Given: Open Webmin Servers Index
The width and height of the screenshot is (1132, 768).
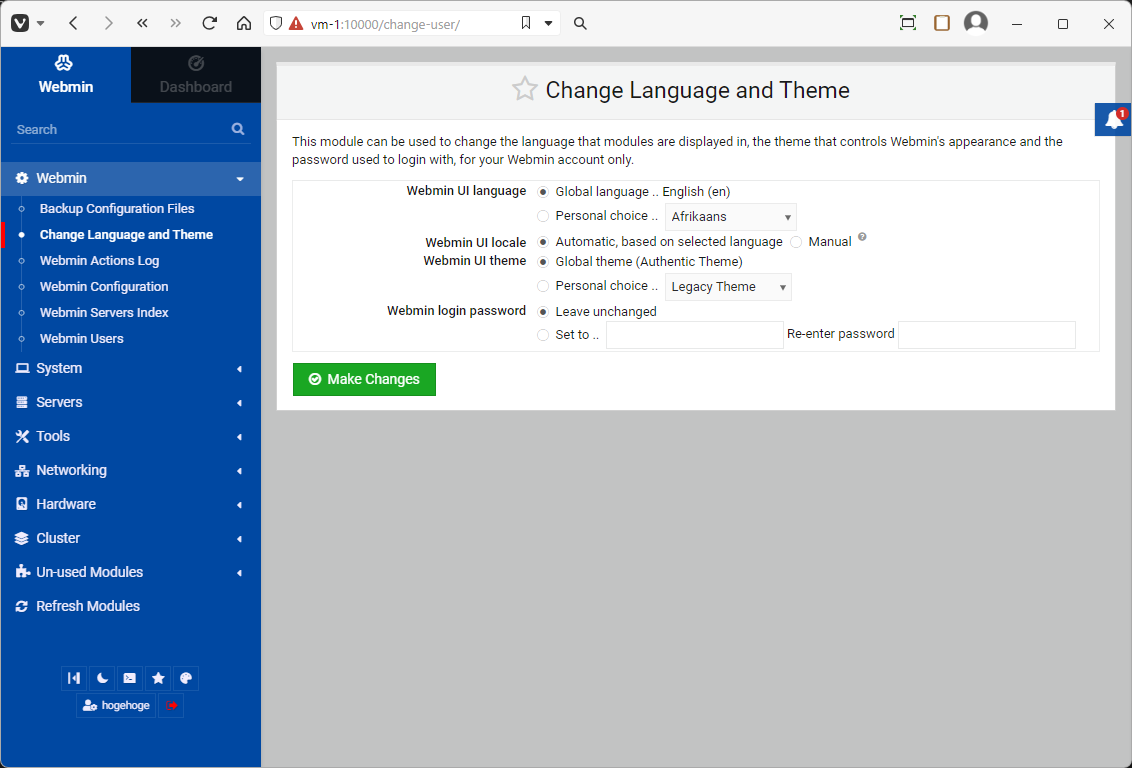Looking at the screenshot, I should [104, 313].
